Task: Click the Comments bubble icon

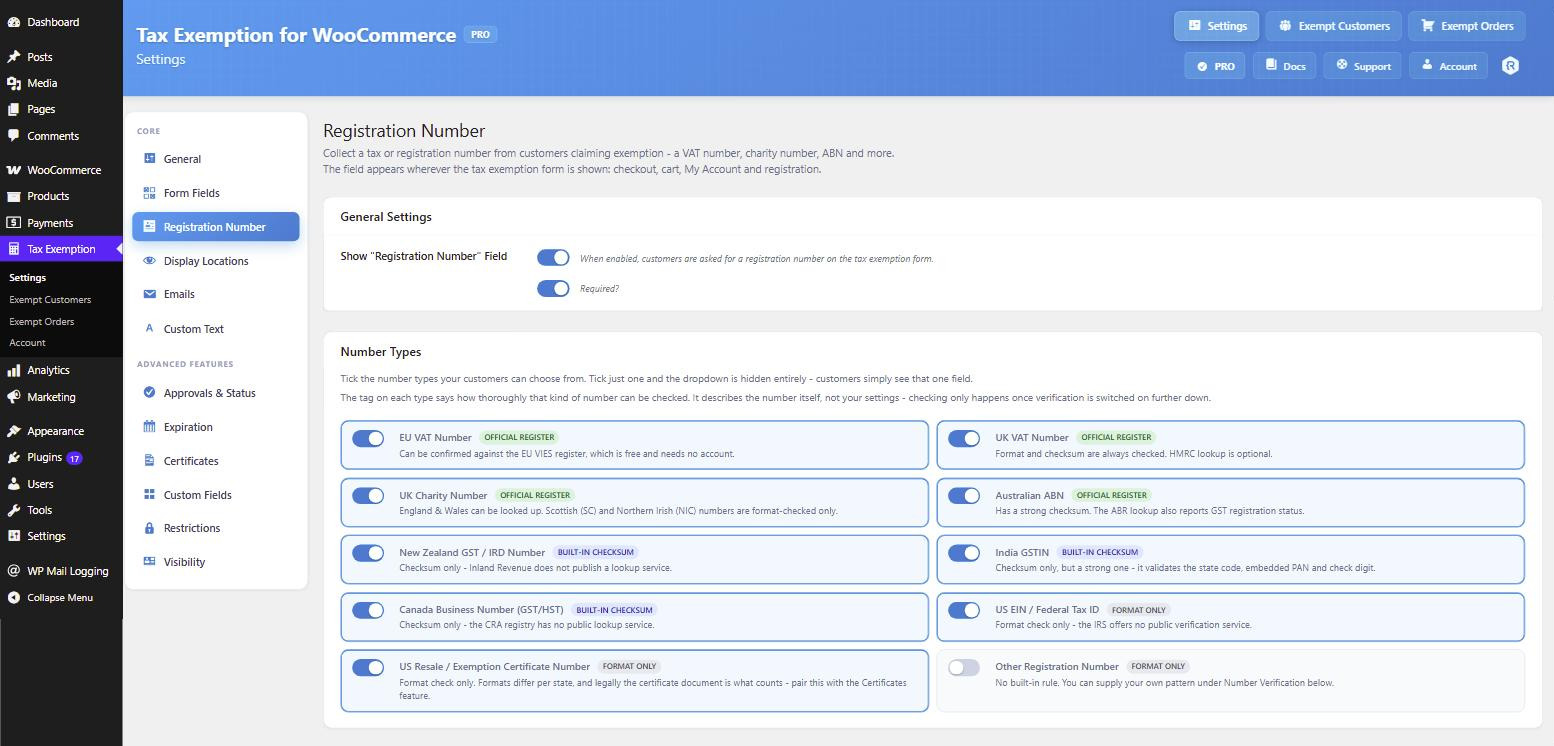Action: coord(13,136)
